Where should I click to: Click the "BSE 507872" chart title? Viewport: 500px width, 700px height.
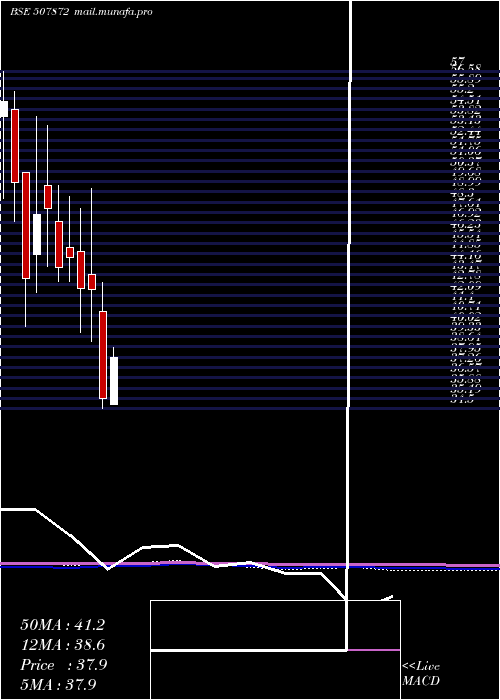click(x=40, y=12)
